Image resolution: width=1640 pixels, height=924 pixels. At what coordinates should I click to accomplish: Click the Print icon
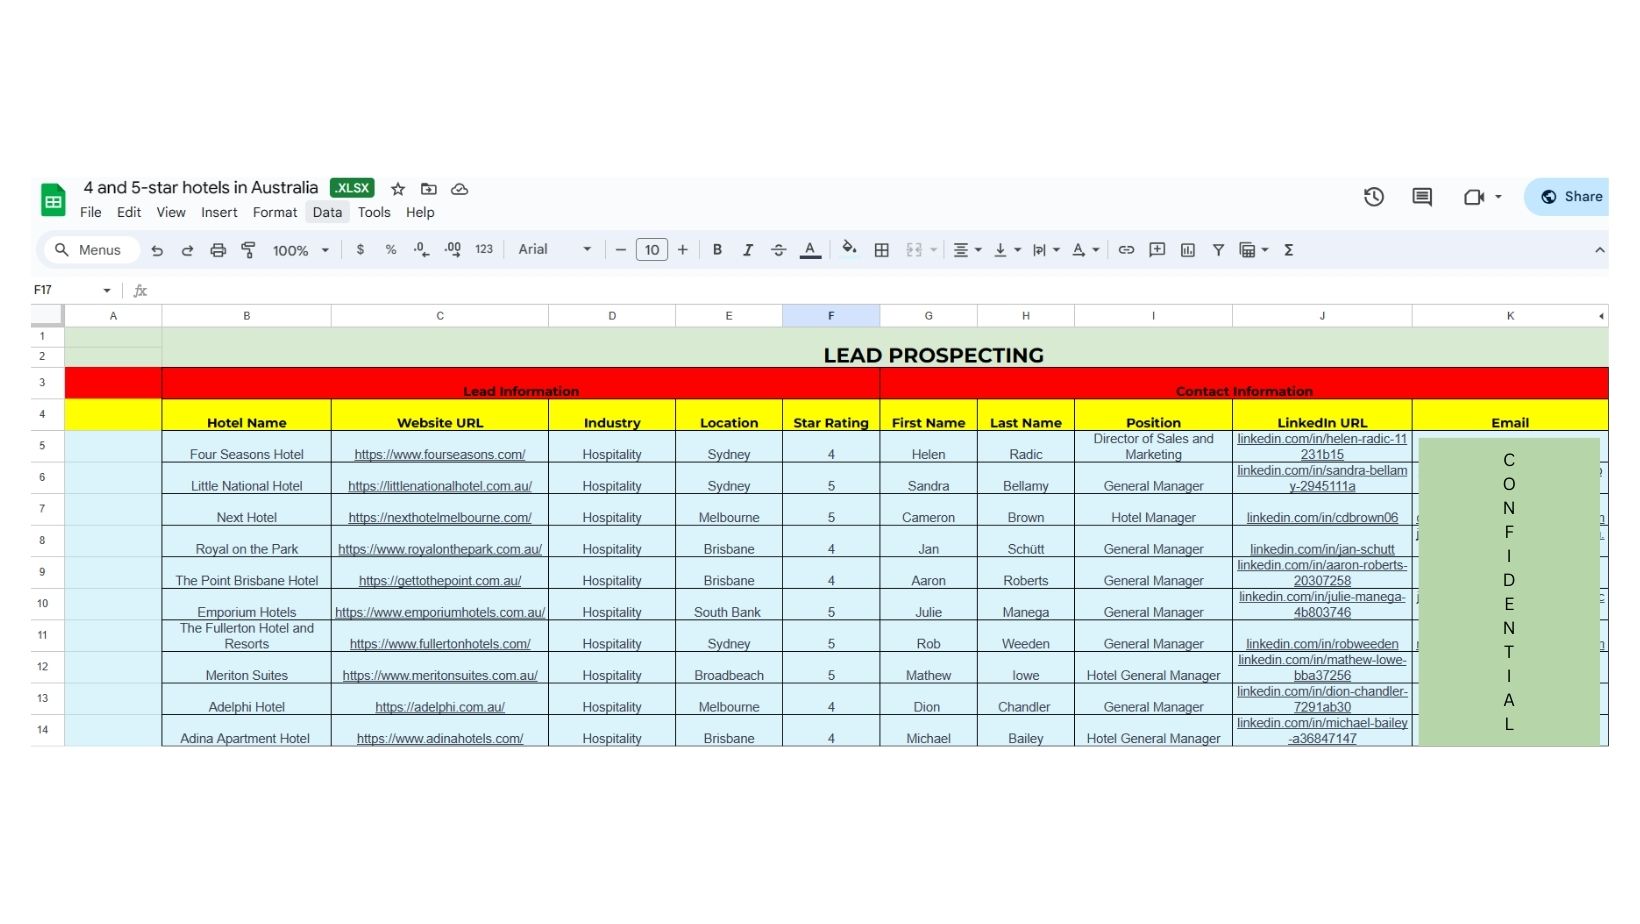tap(218, 250)
